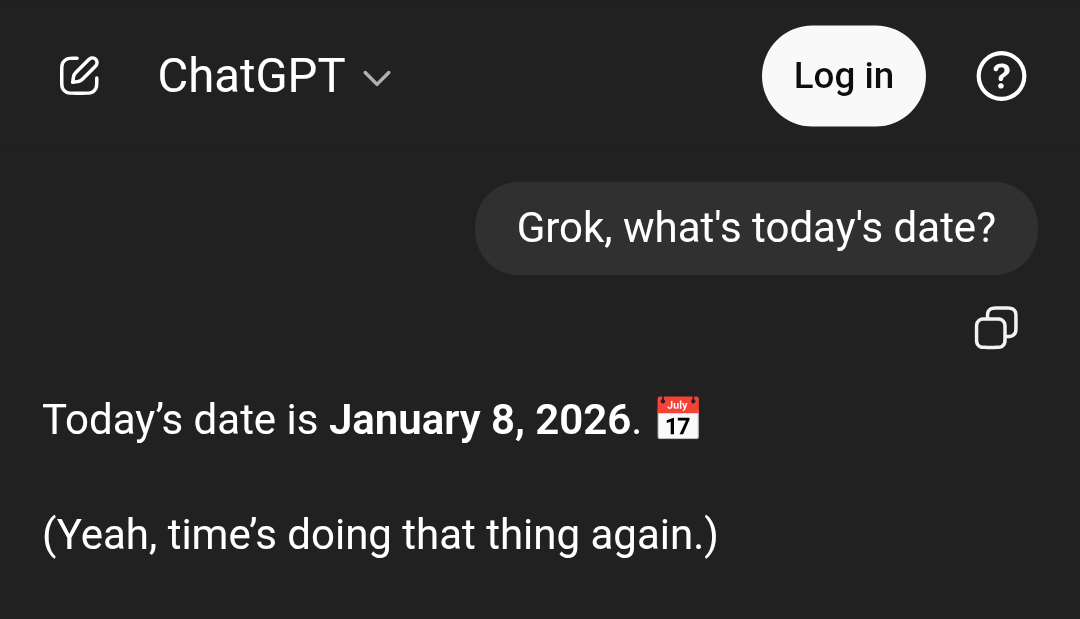Open the help question mark icon

coord(1001,76)
